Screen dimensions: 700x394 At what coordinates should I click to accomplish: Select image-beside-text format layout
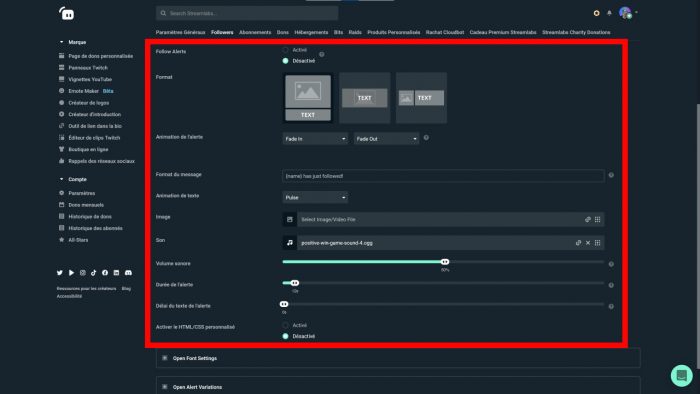point(421,98)
